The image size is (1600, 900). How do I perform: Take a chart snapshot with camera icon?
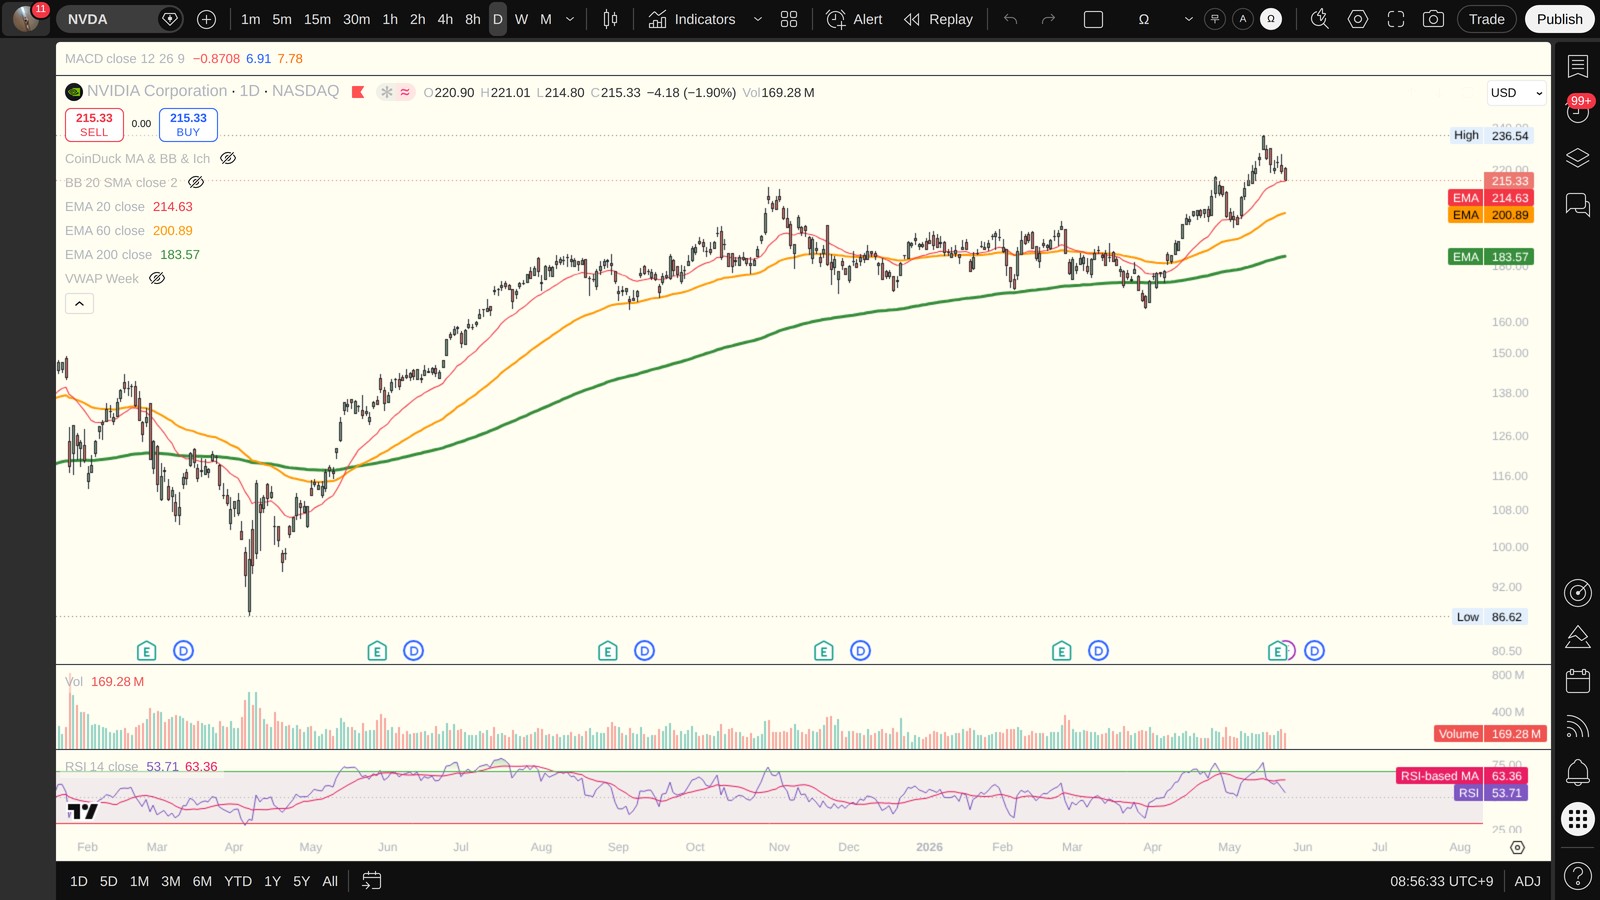1433,19
